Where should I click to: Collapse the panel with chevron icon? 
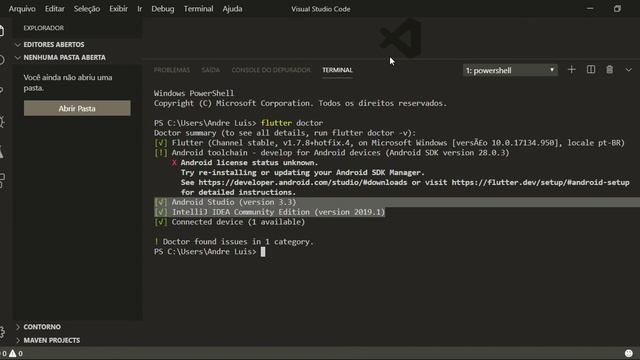pos(629,70)
